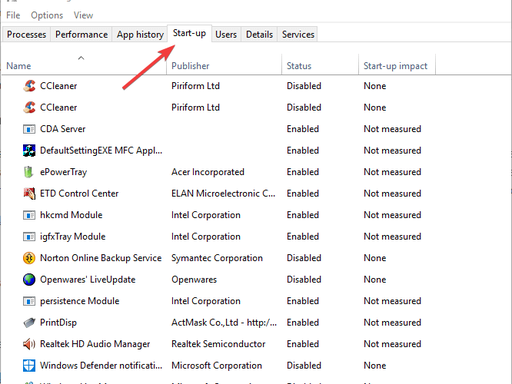The height and width of the screenshot is (384, 512).
Task: Select the igfxTray Module entry
Action: (73, 237)
